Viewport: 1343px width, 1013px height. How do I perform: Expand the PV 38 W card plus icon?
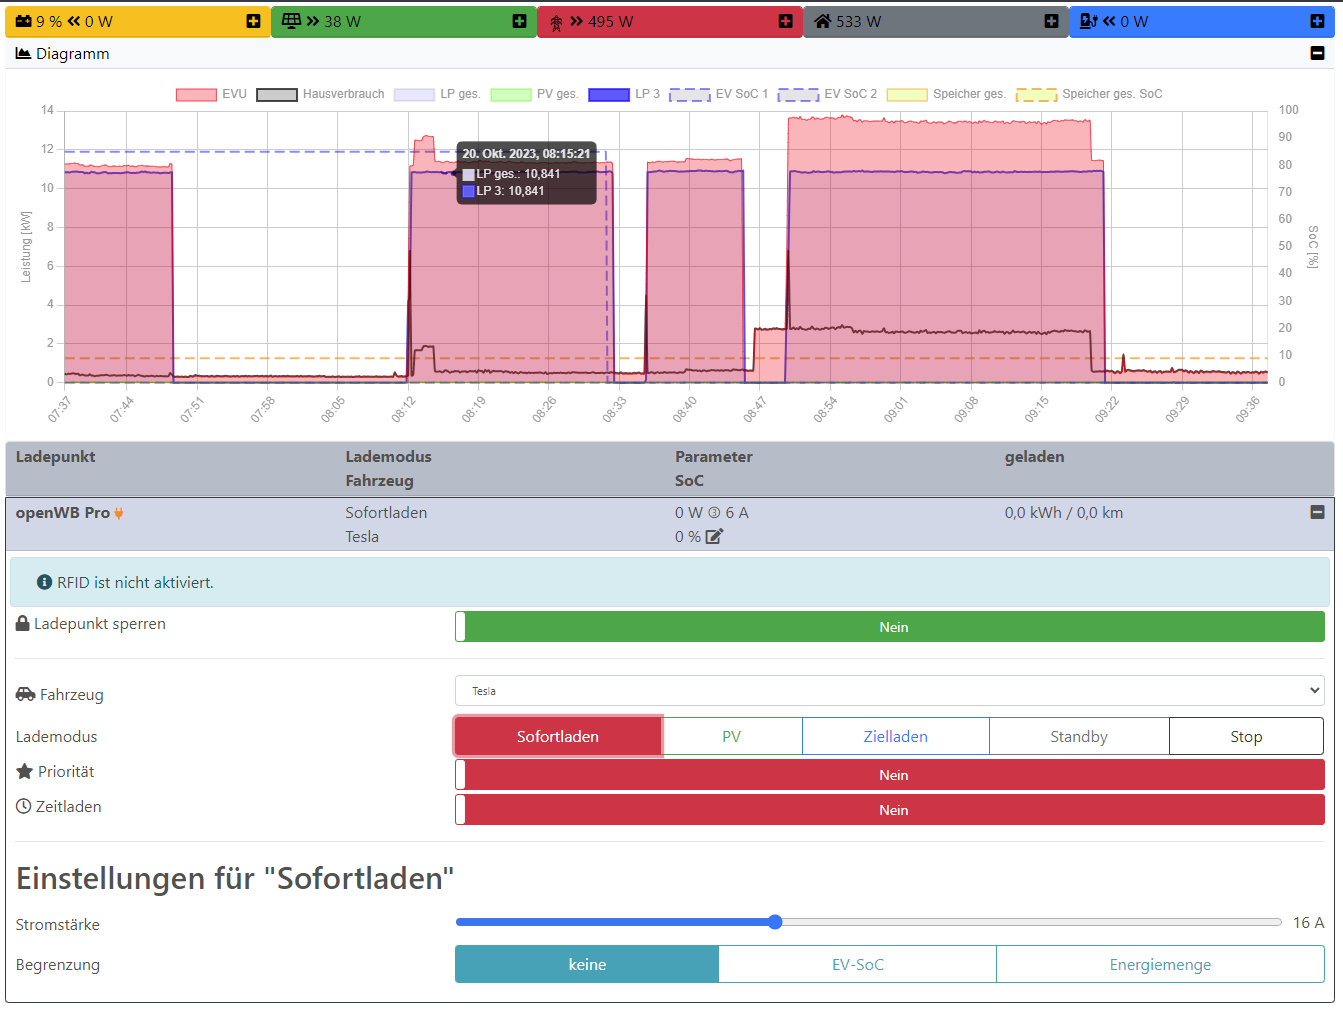click(519, 21)
